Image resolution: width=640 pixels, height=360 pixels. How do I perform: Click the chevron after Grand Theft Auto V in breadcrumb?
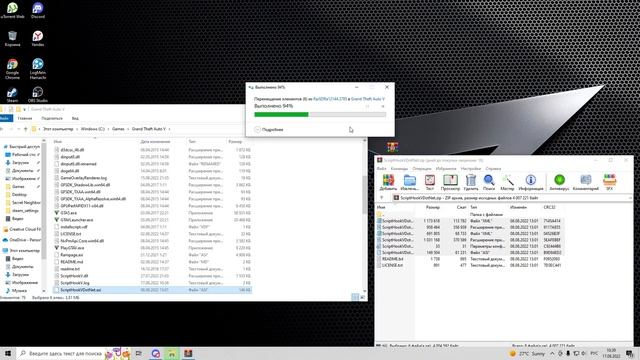point(169,129)
